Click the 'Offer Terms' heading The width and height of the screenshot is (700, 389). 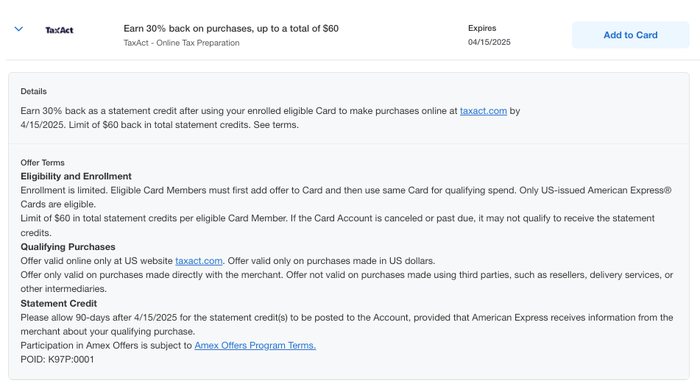point(42,163)
